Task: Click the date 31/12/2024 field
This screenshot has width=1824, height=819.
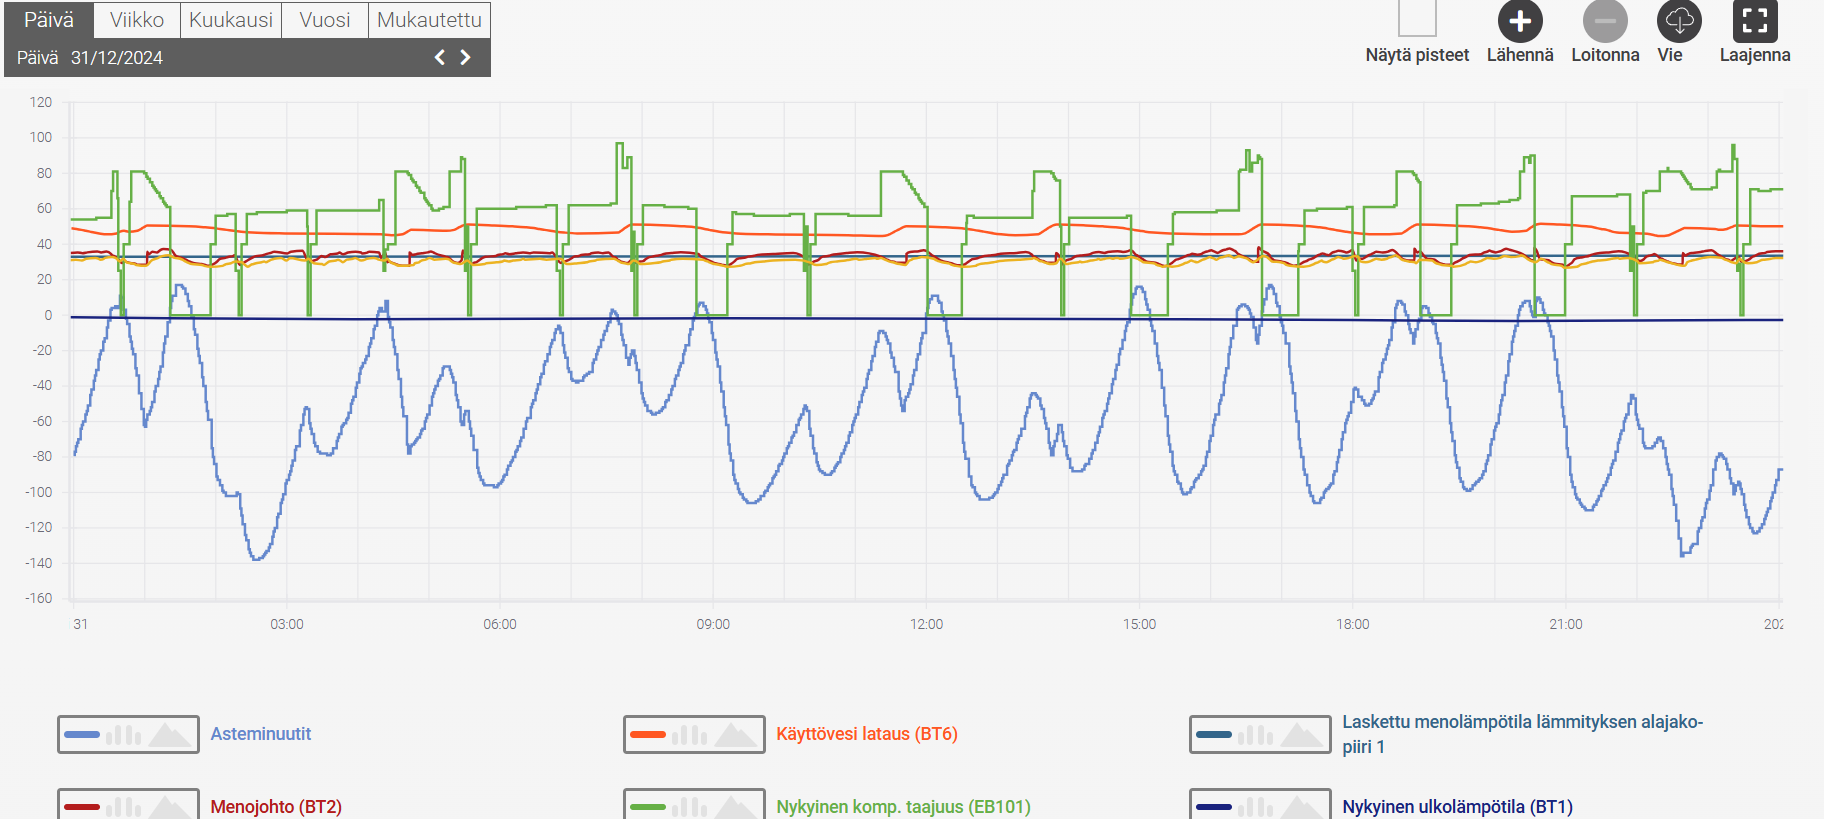Action: click(117, 58)
